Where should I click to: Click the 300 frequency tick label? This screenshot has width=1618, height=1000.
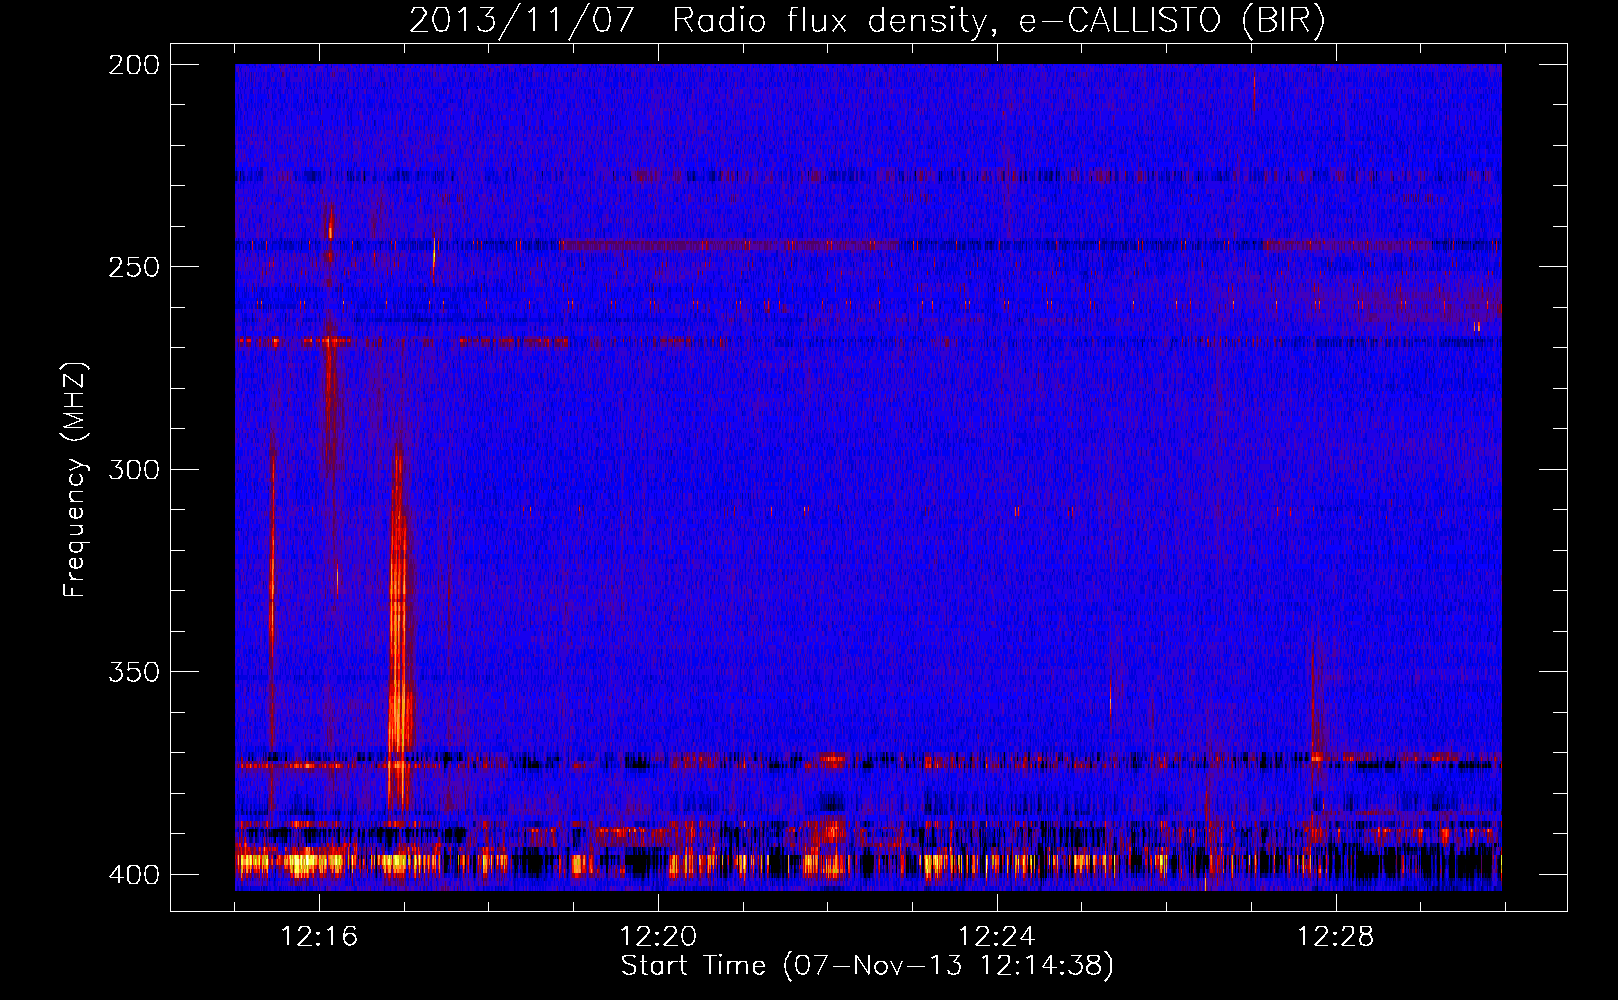pos(134,469)
